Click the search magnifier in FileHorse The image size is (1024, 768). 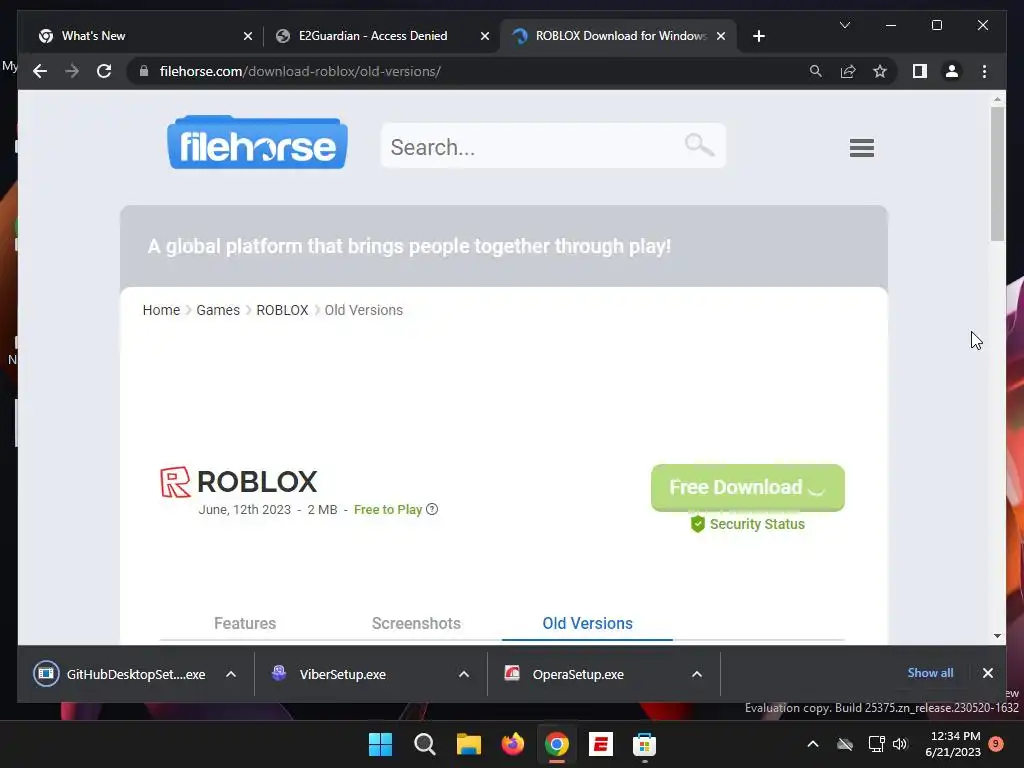pyautogui.click(x=699, y=144)
